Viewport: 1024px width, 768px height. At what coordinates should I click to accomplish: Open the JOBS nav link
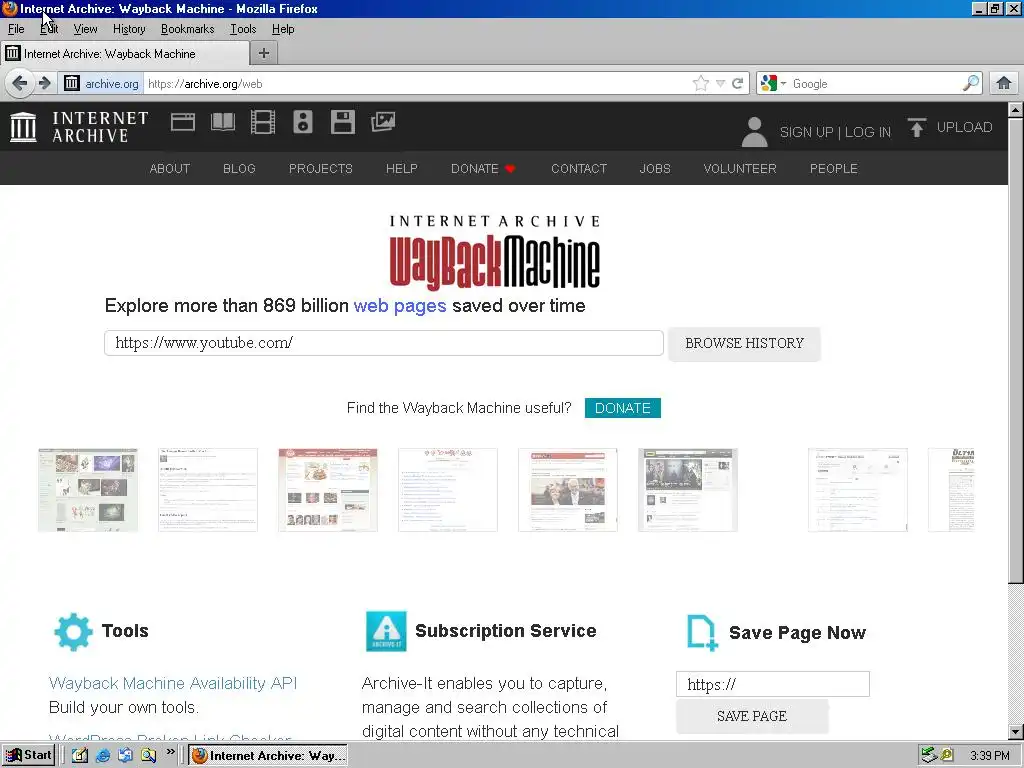pyautogui.click(x=655, y=168)
